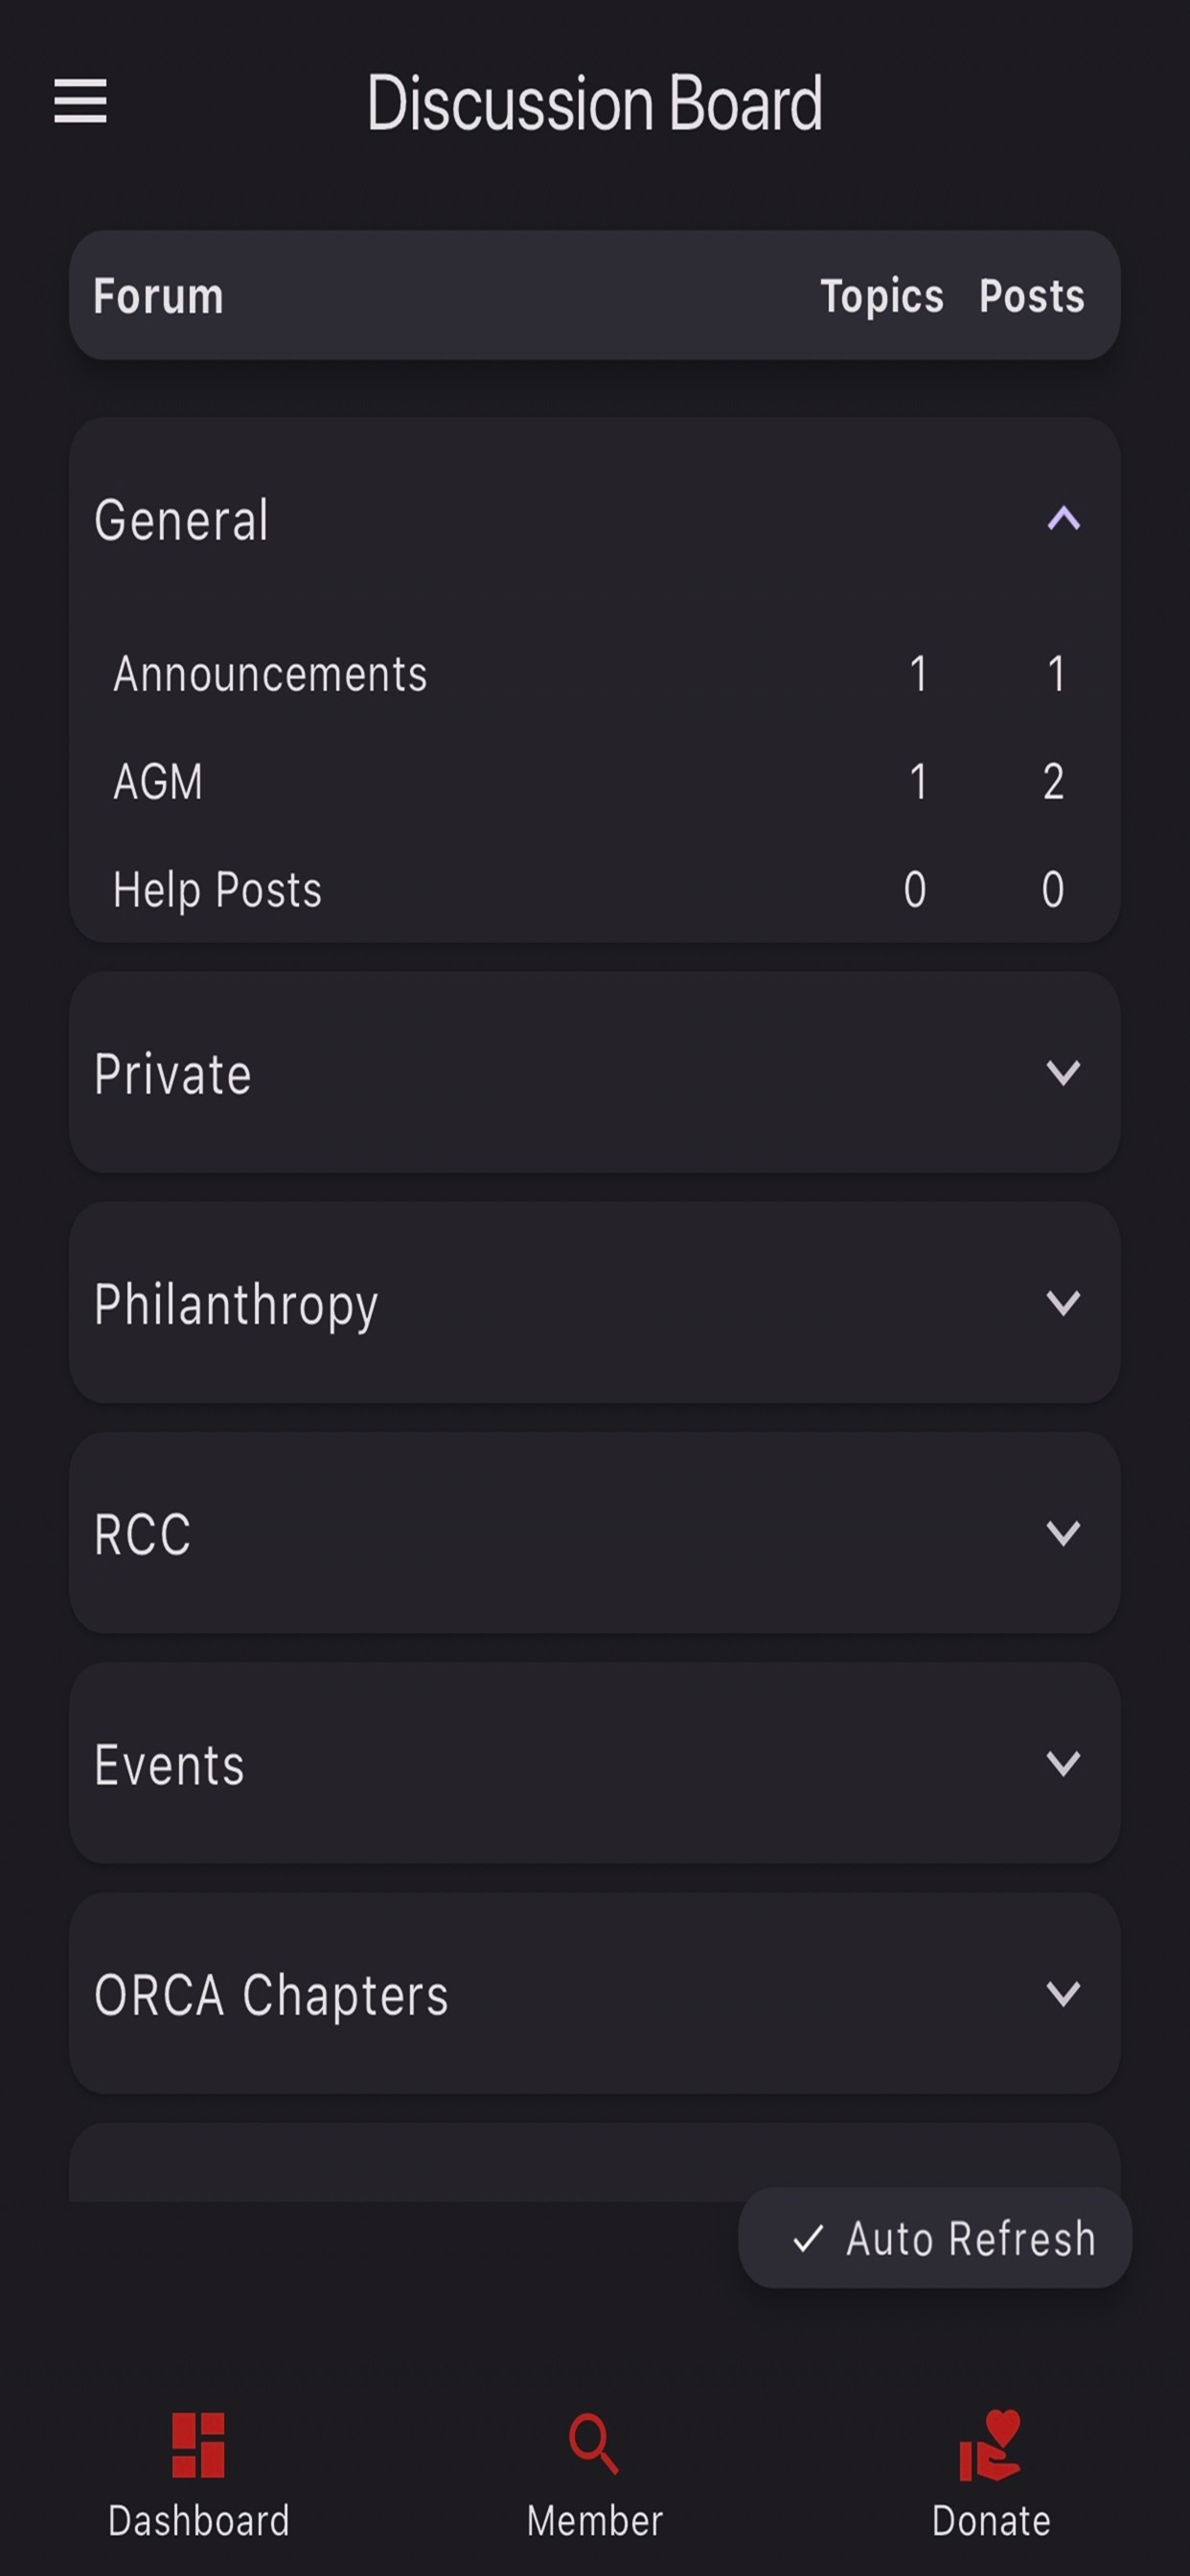Click the Topics column header

point(881,296)
